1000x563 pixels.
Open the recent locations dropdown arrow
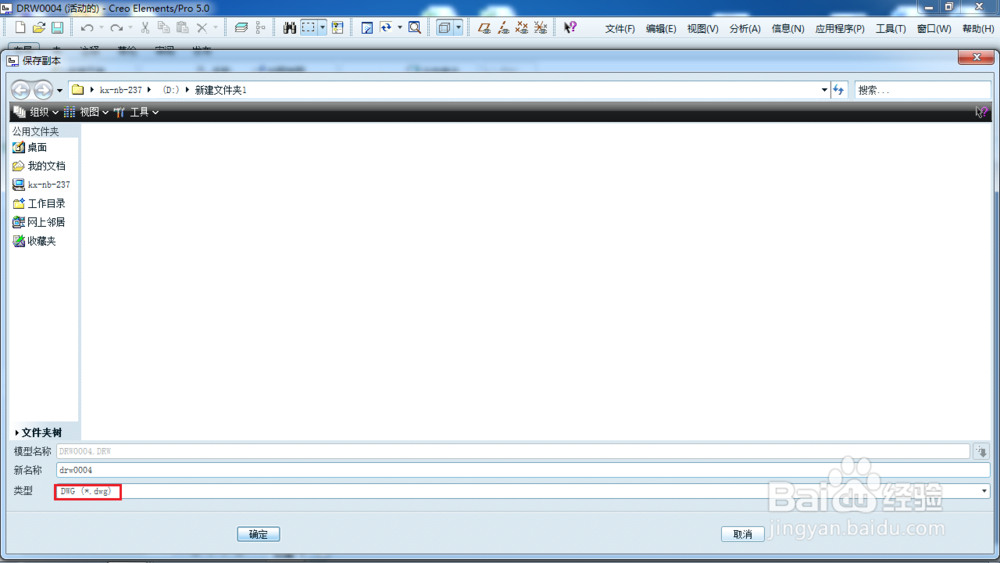pyautogui.click(x=60, y=90)
